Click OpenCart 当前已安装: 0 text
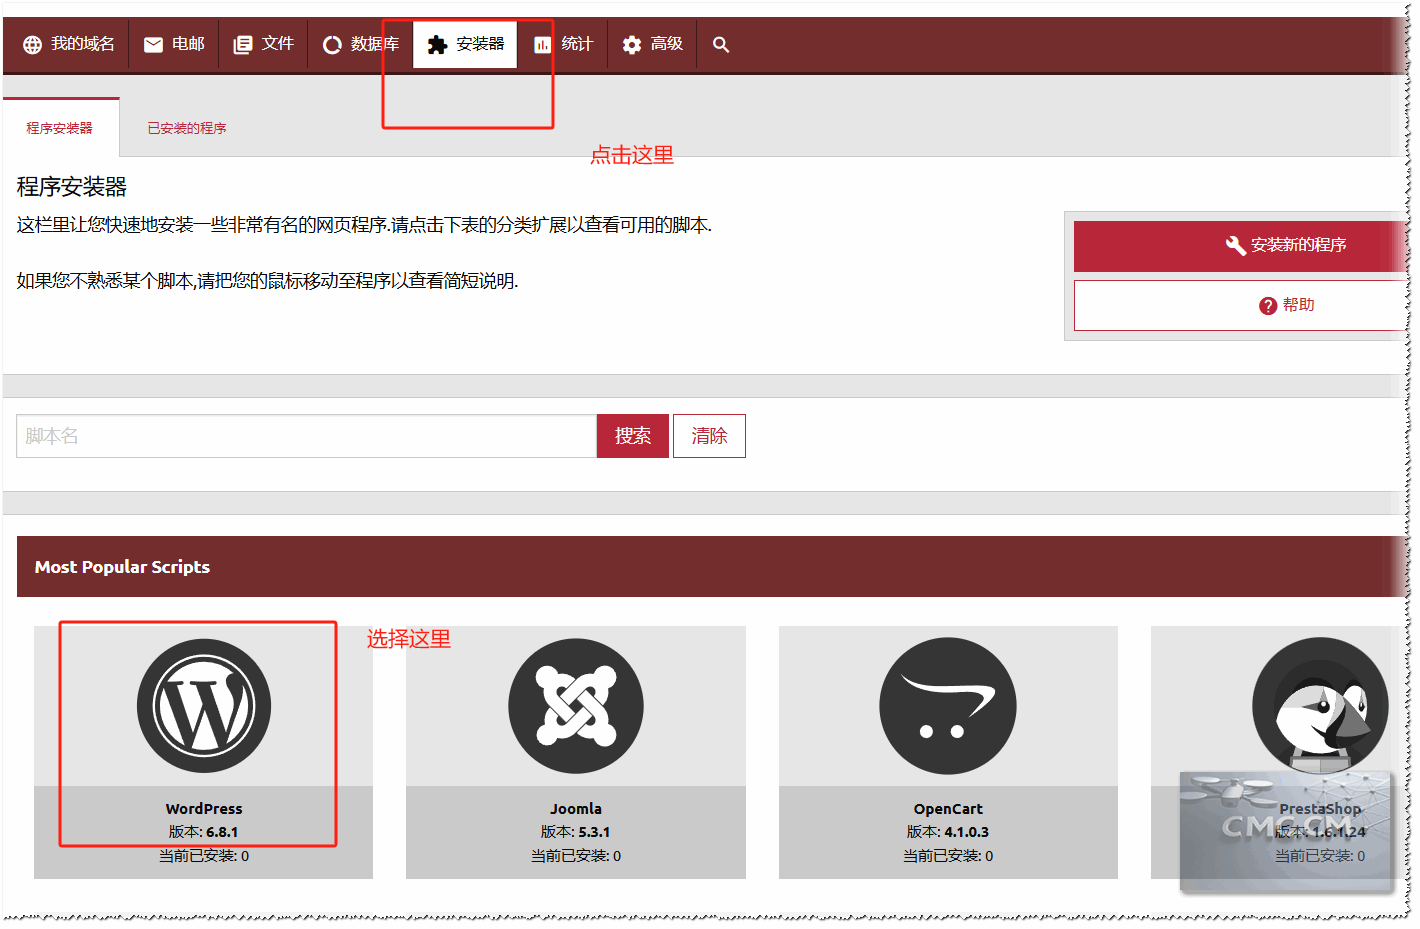 (x=948, y=856)
